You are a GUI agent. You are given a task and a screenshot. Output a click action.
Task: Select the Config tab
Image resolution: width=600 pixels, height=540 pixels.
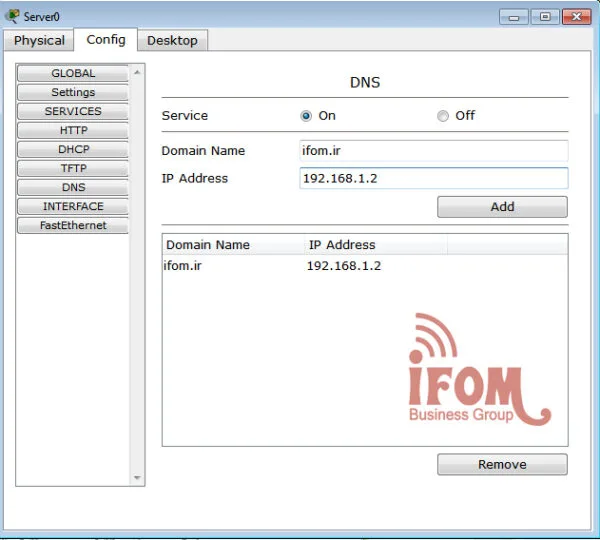point(106,39)
